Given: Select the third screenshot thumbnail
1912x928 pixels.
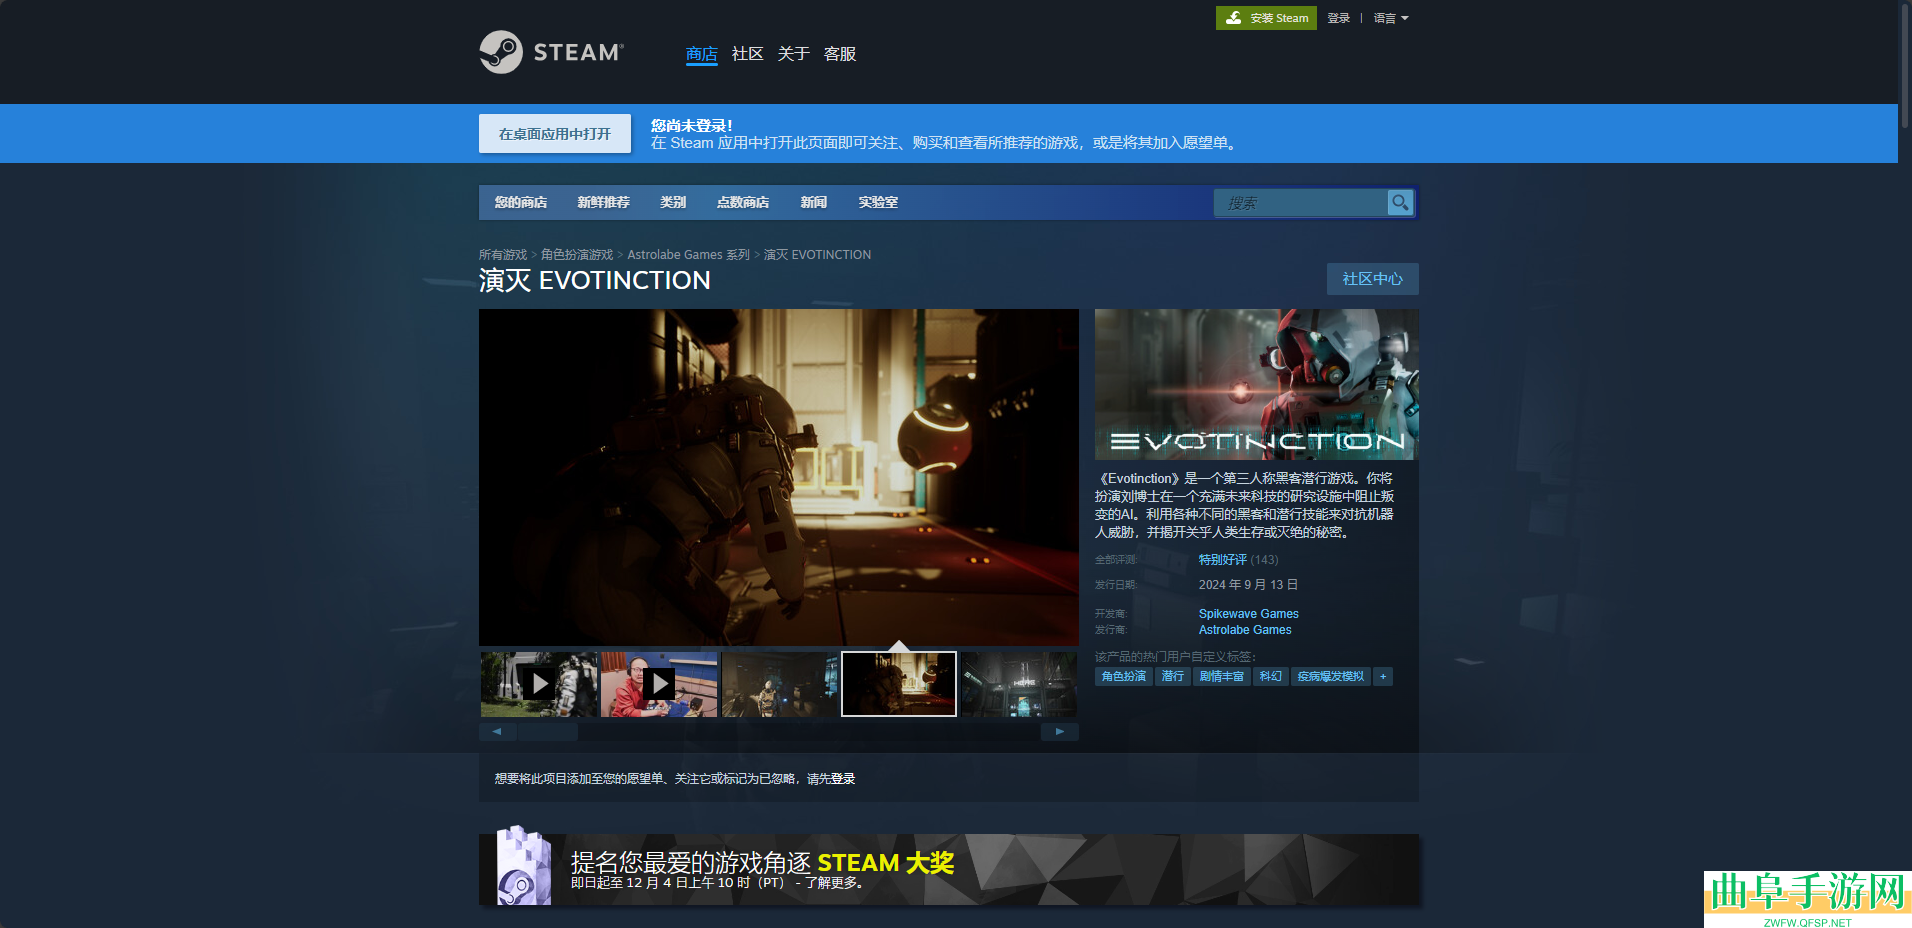Looking at the screenshot, I should (779, 684).
